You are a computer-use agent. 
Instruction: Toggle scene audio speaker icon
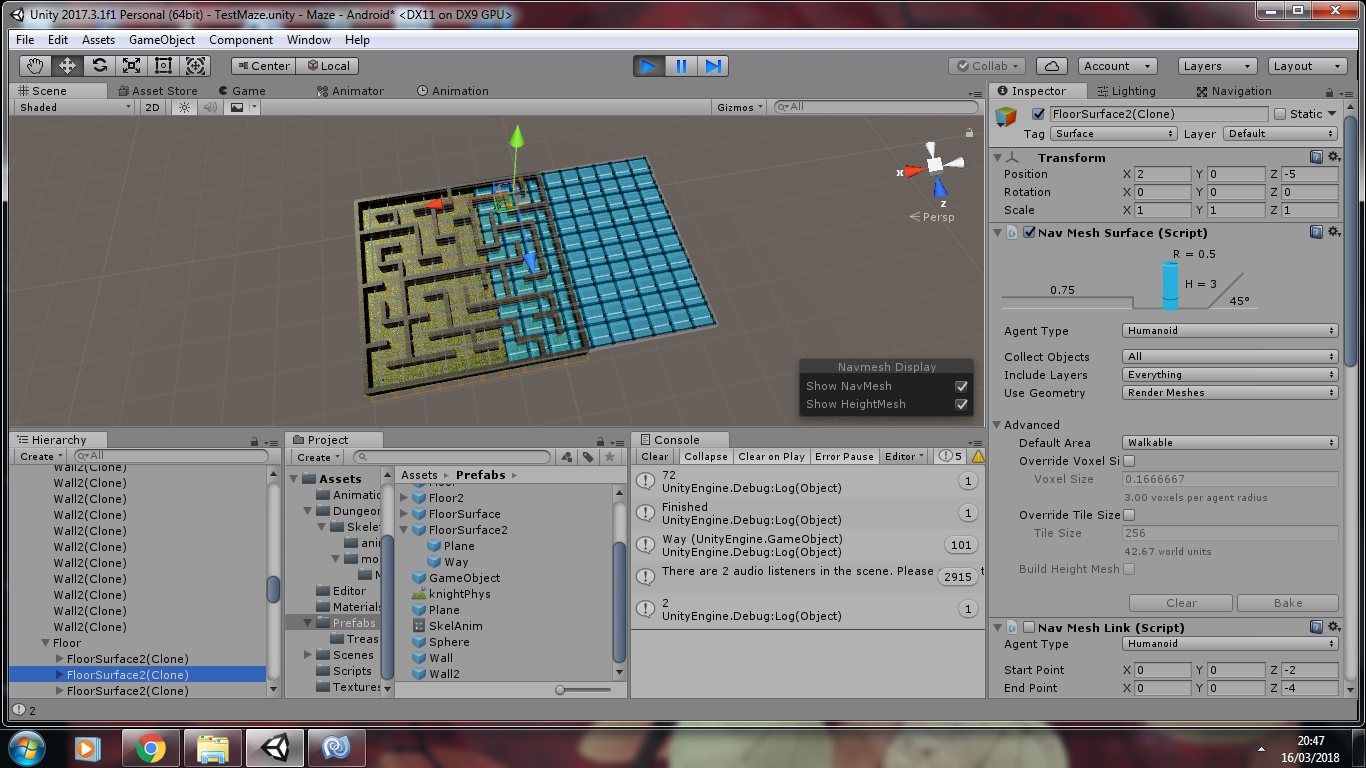click(210, 107)
